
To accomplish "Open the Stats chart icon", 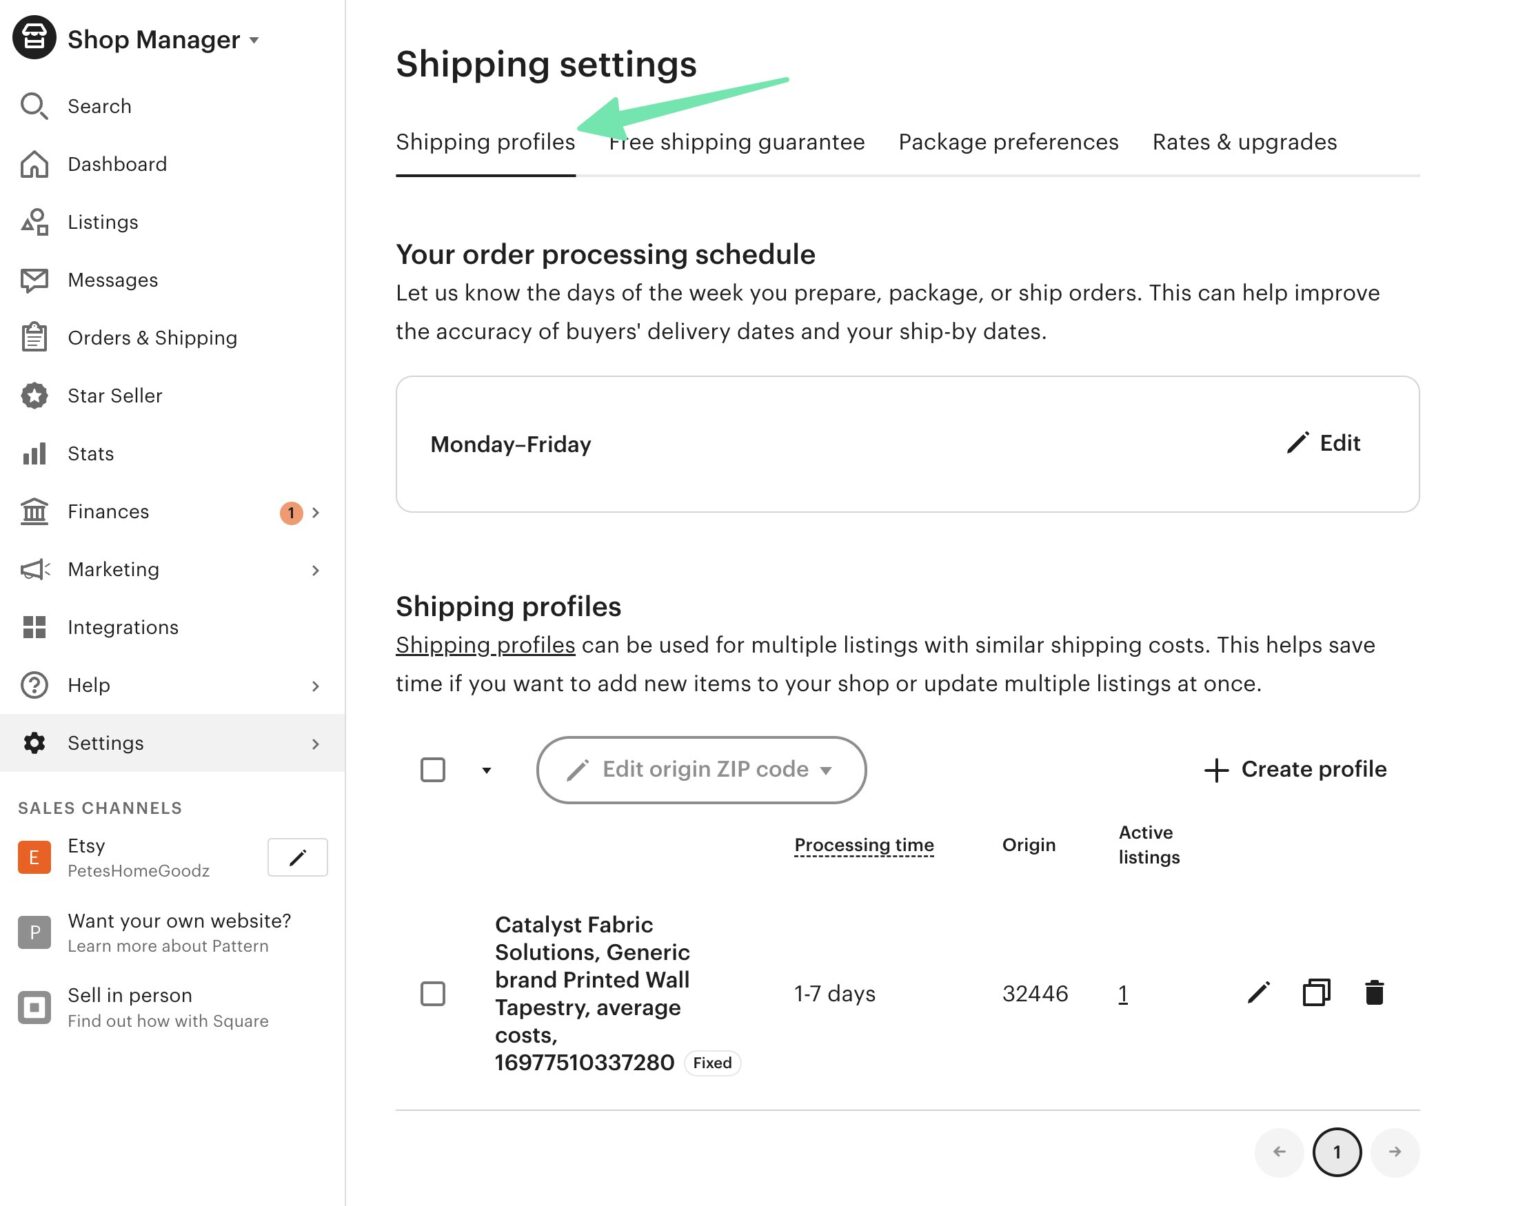I will pos(34,453).
